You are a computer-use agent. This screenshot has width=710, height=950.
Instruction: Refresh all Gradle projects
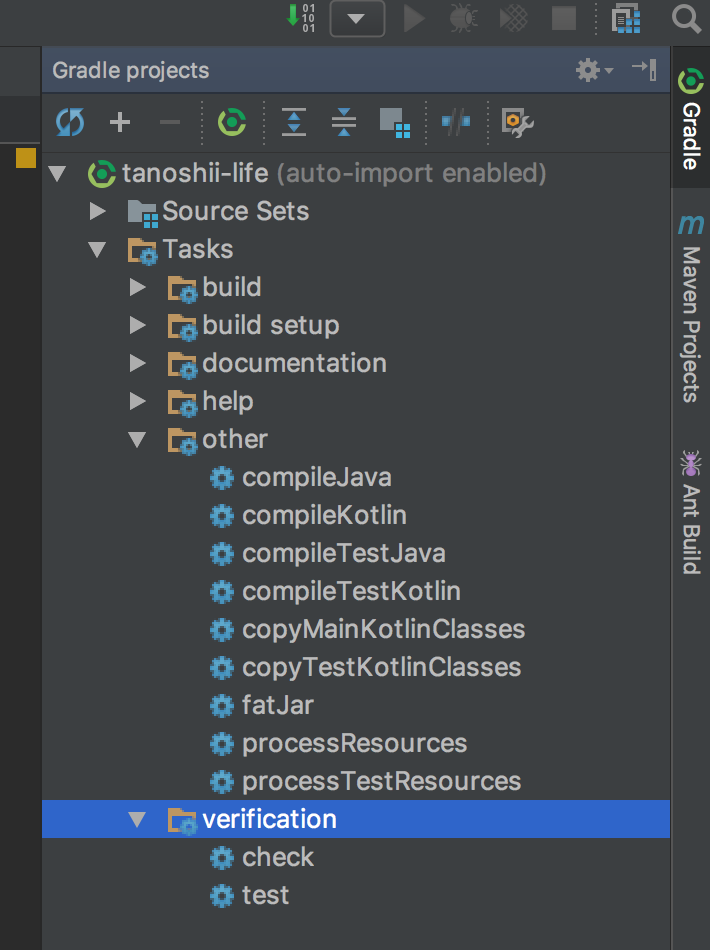pyautogui.click(x=69, y=122)
